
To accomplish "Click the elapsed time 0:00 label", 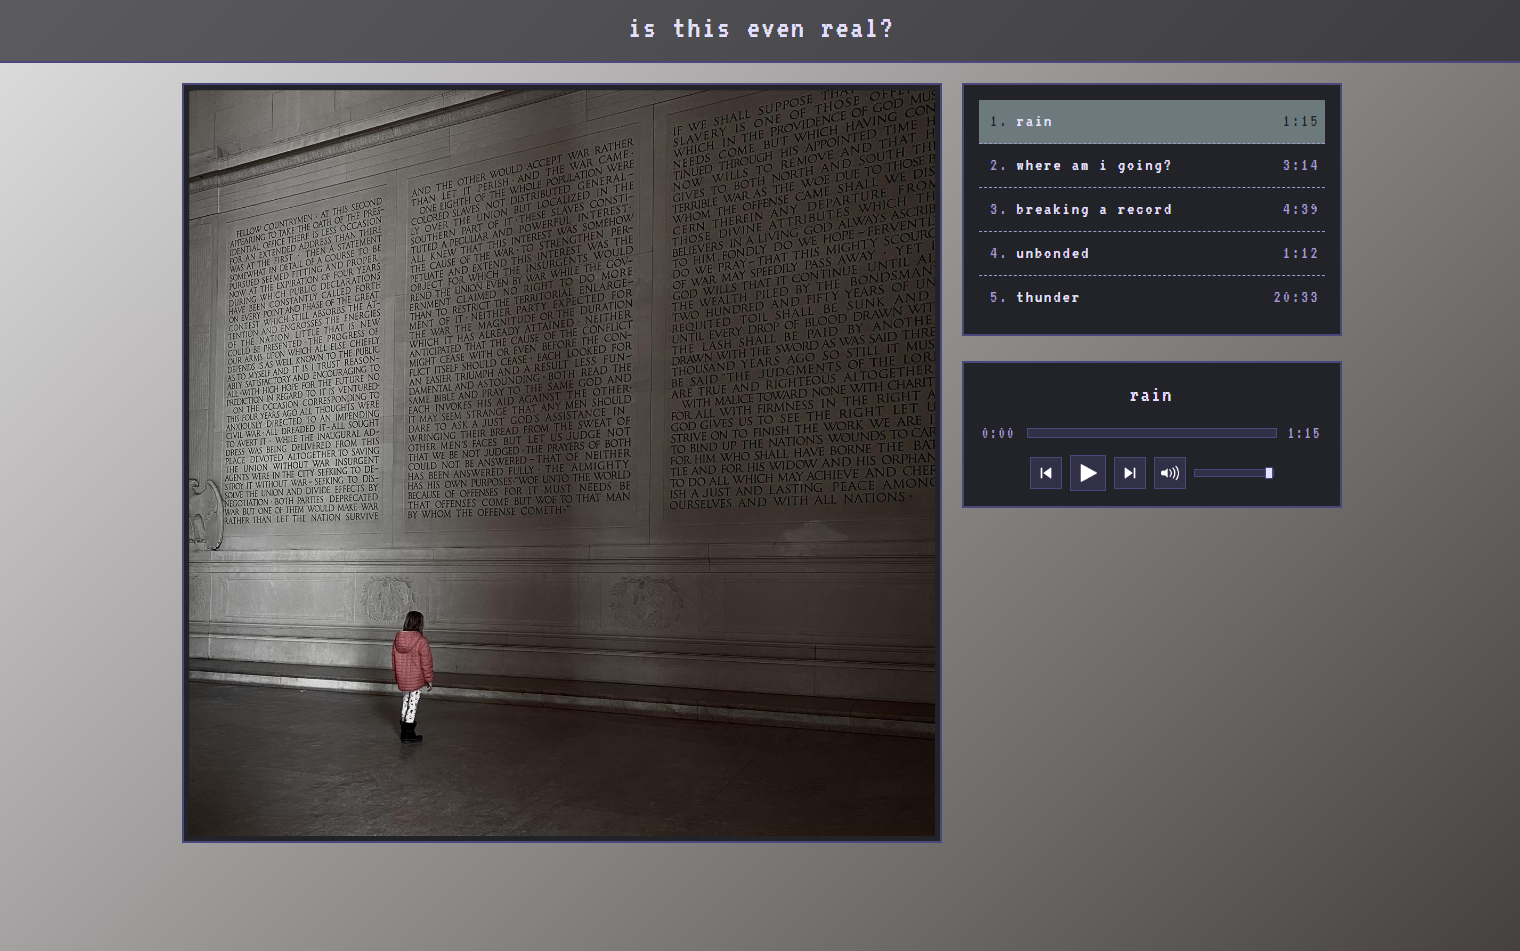I will coord(998,434).
